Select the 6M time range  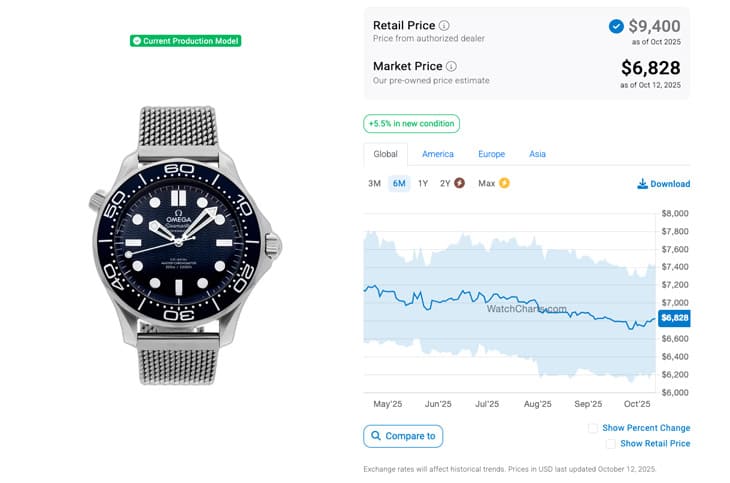click(x=399, y=183)
